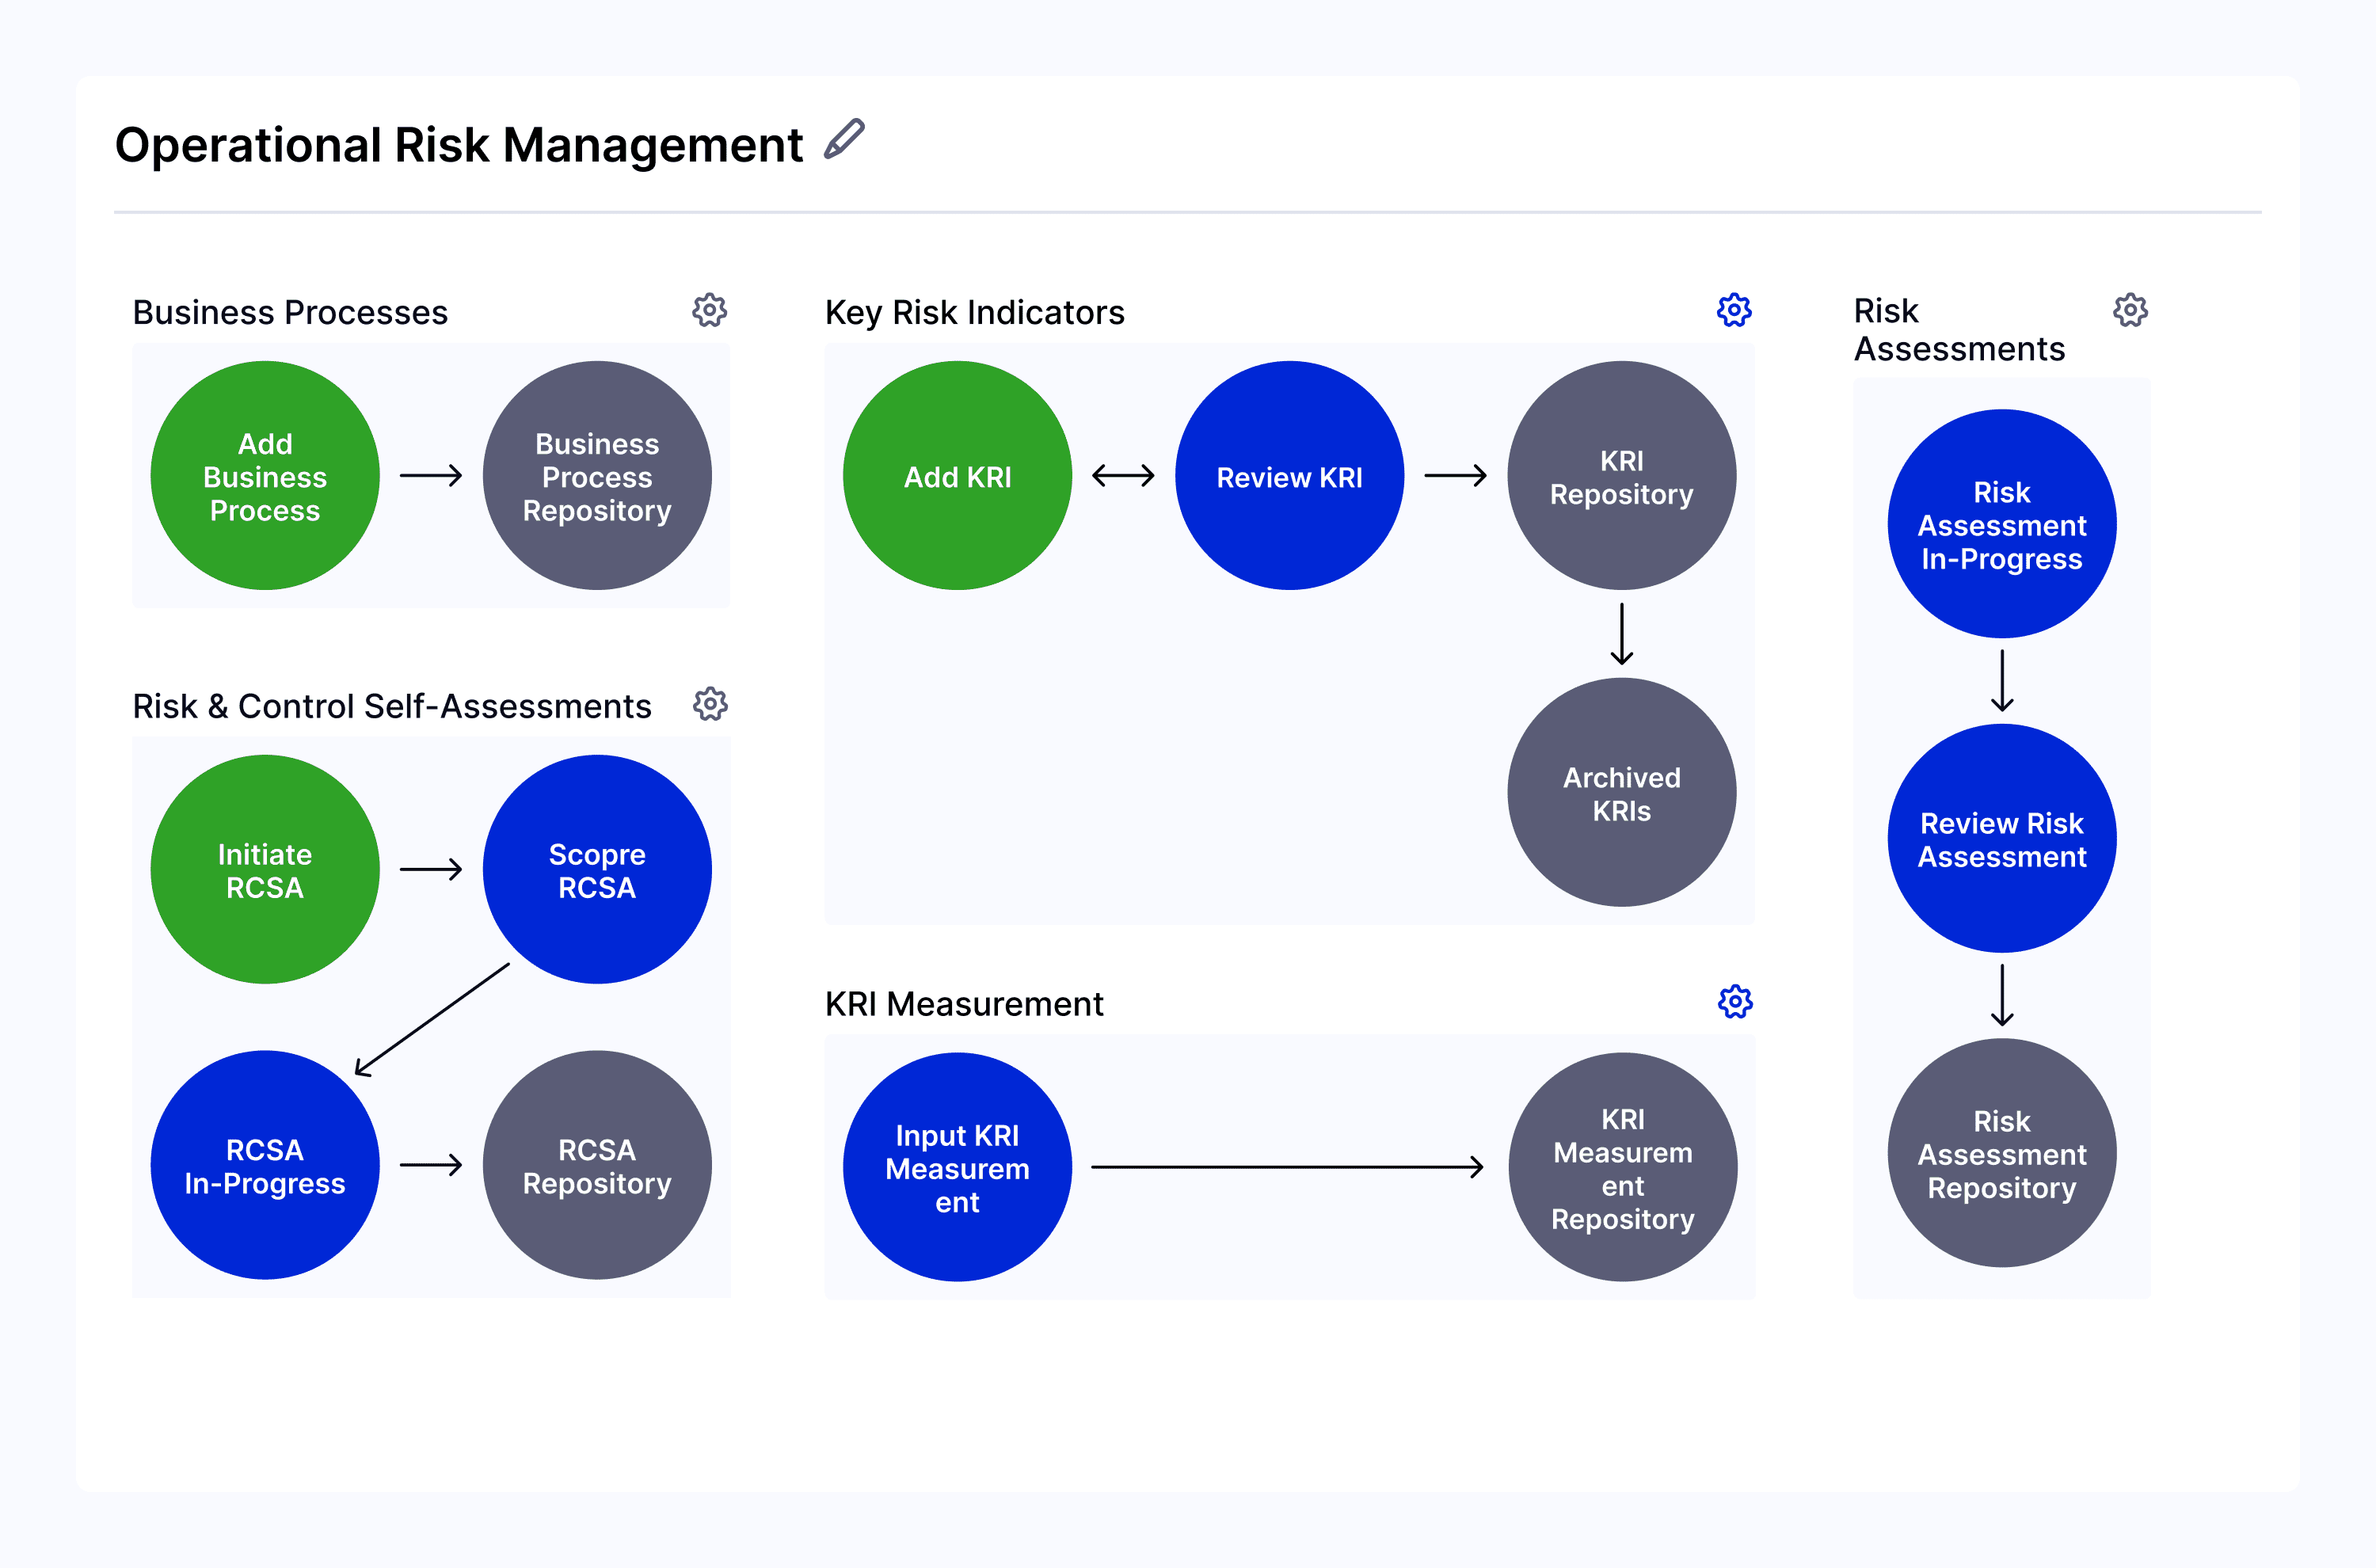Open the RCSA In-Progress node
2376x1568 pixels.
pos(265,1164)
